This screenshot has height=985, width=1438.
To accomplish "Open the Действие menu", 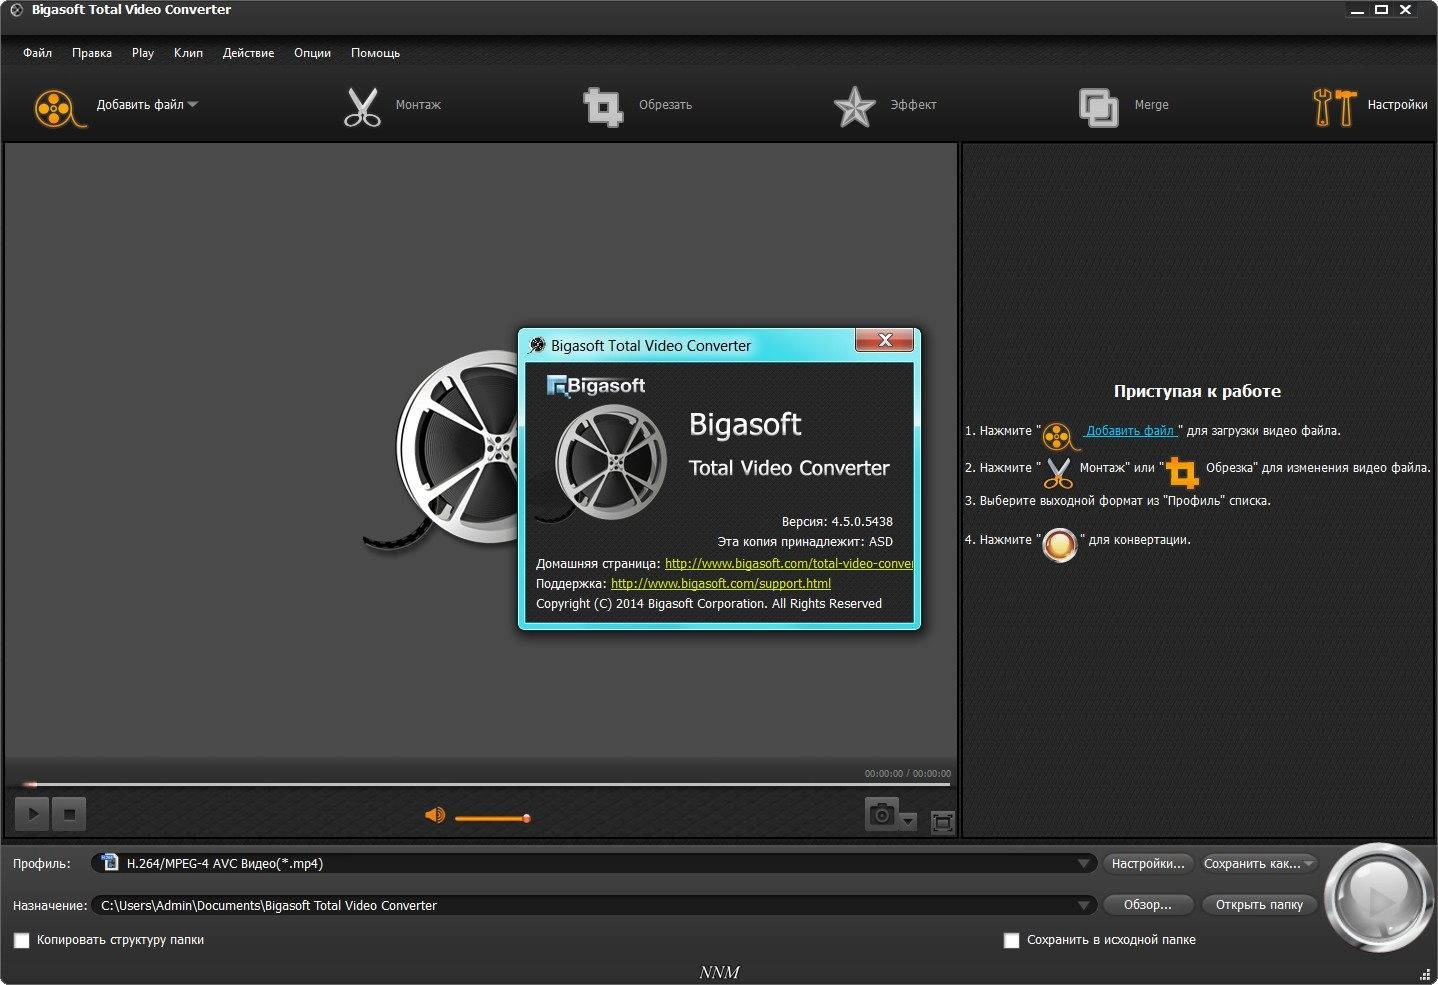I will pyautogui.click(x=248, y=53).
